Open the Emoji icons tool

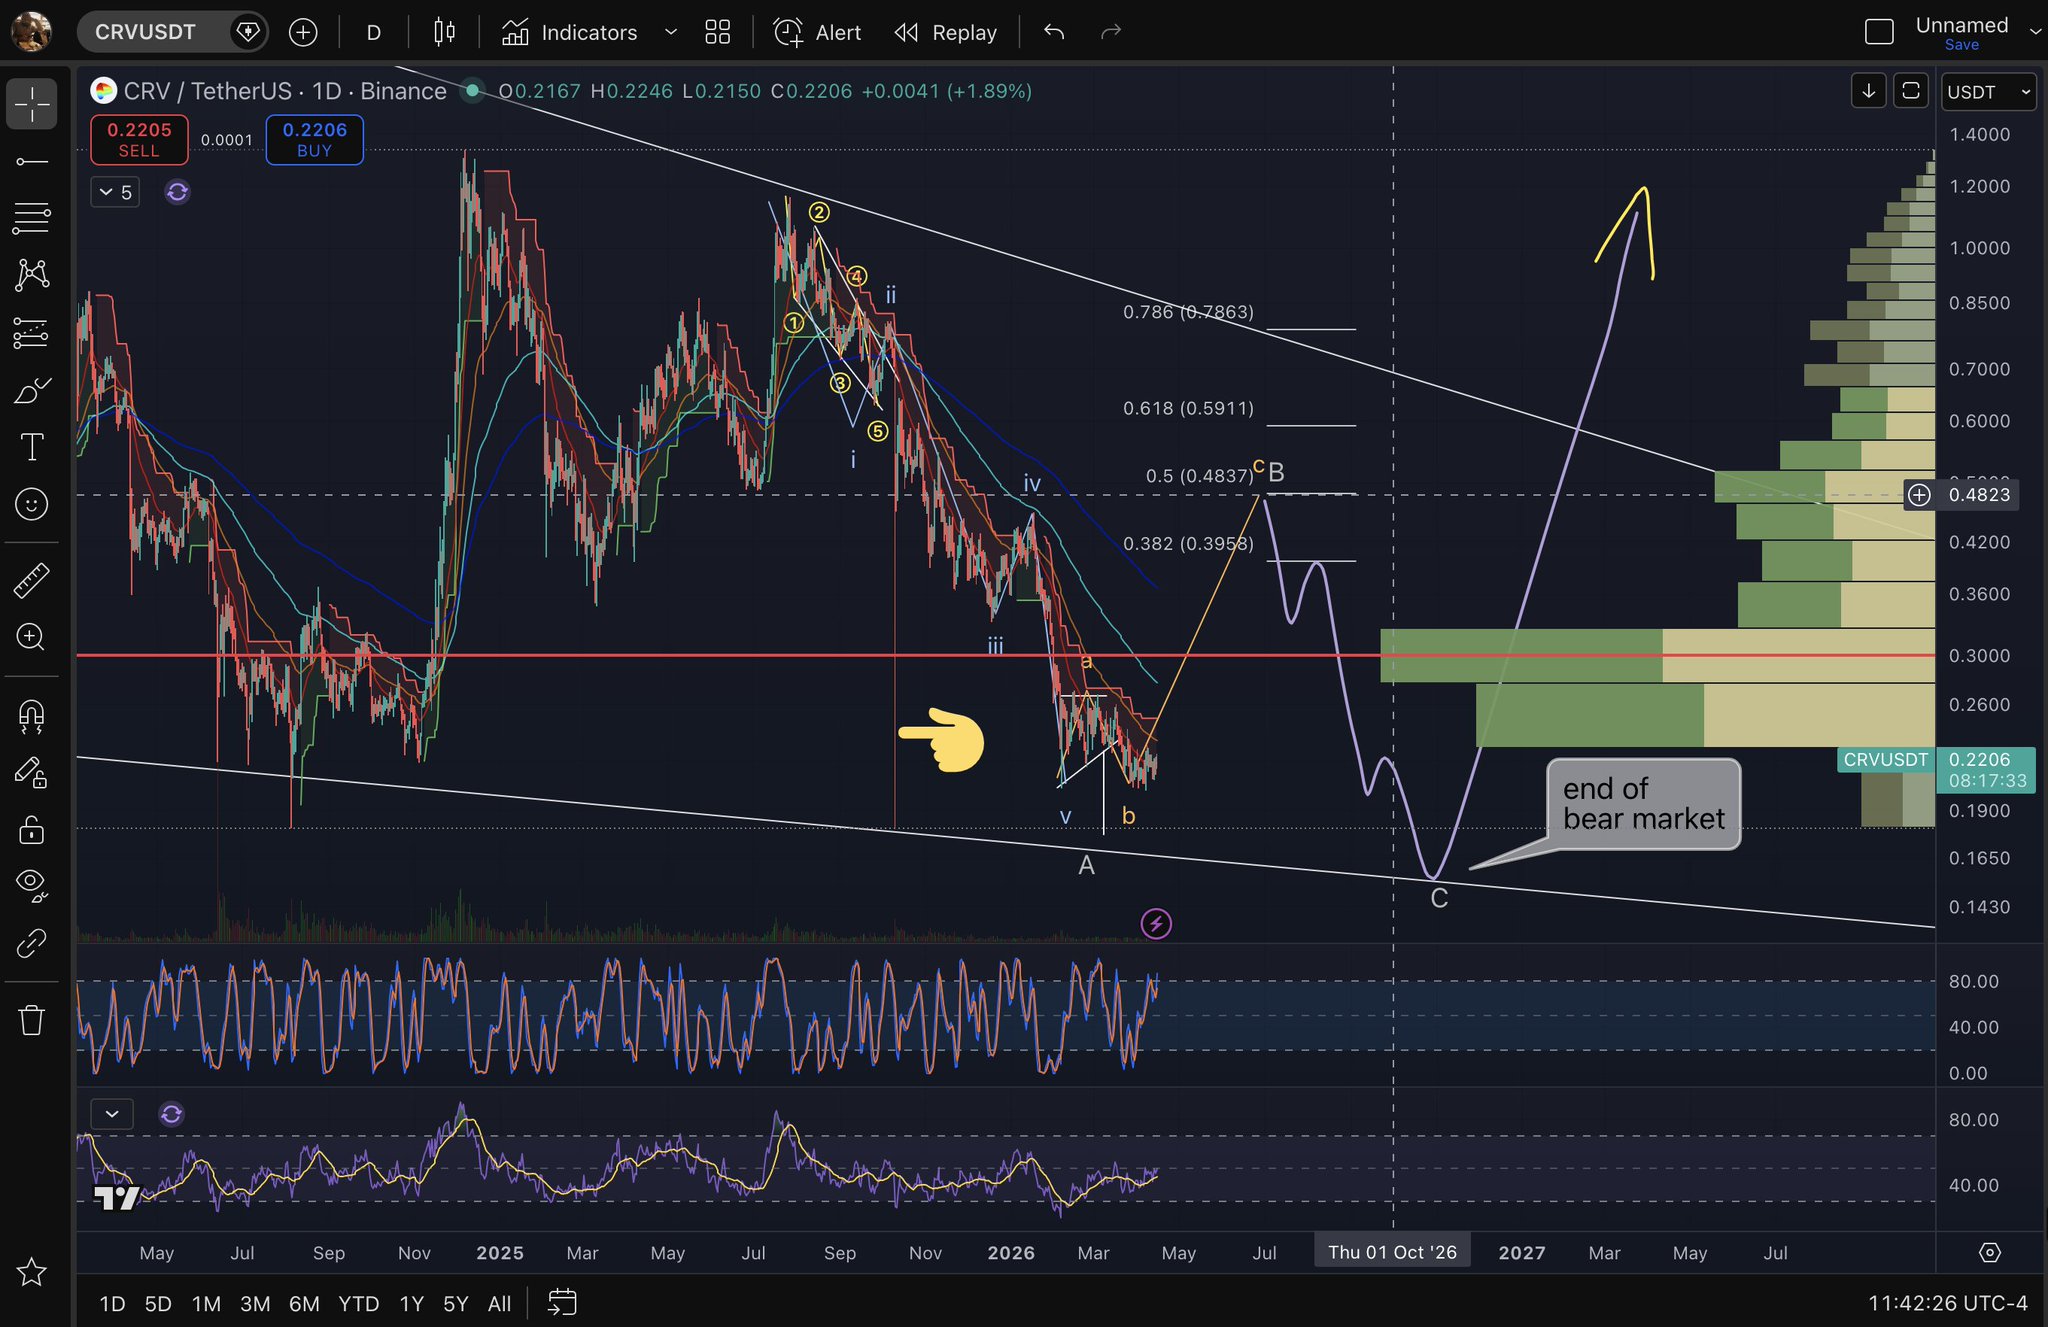coord(31,504)
